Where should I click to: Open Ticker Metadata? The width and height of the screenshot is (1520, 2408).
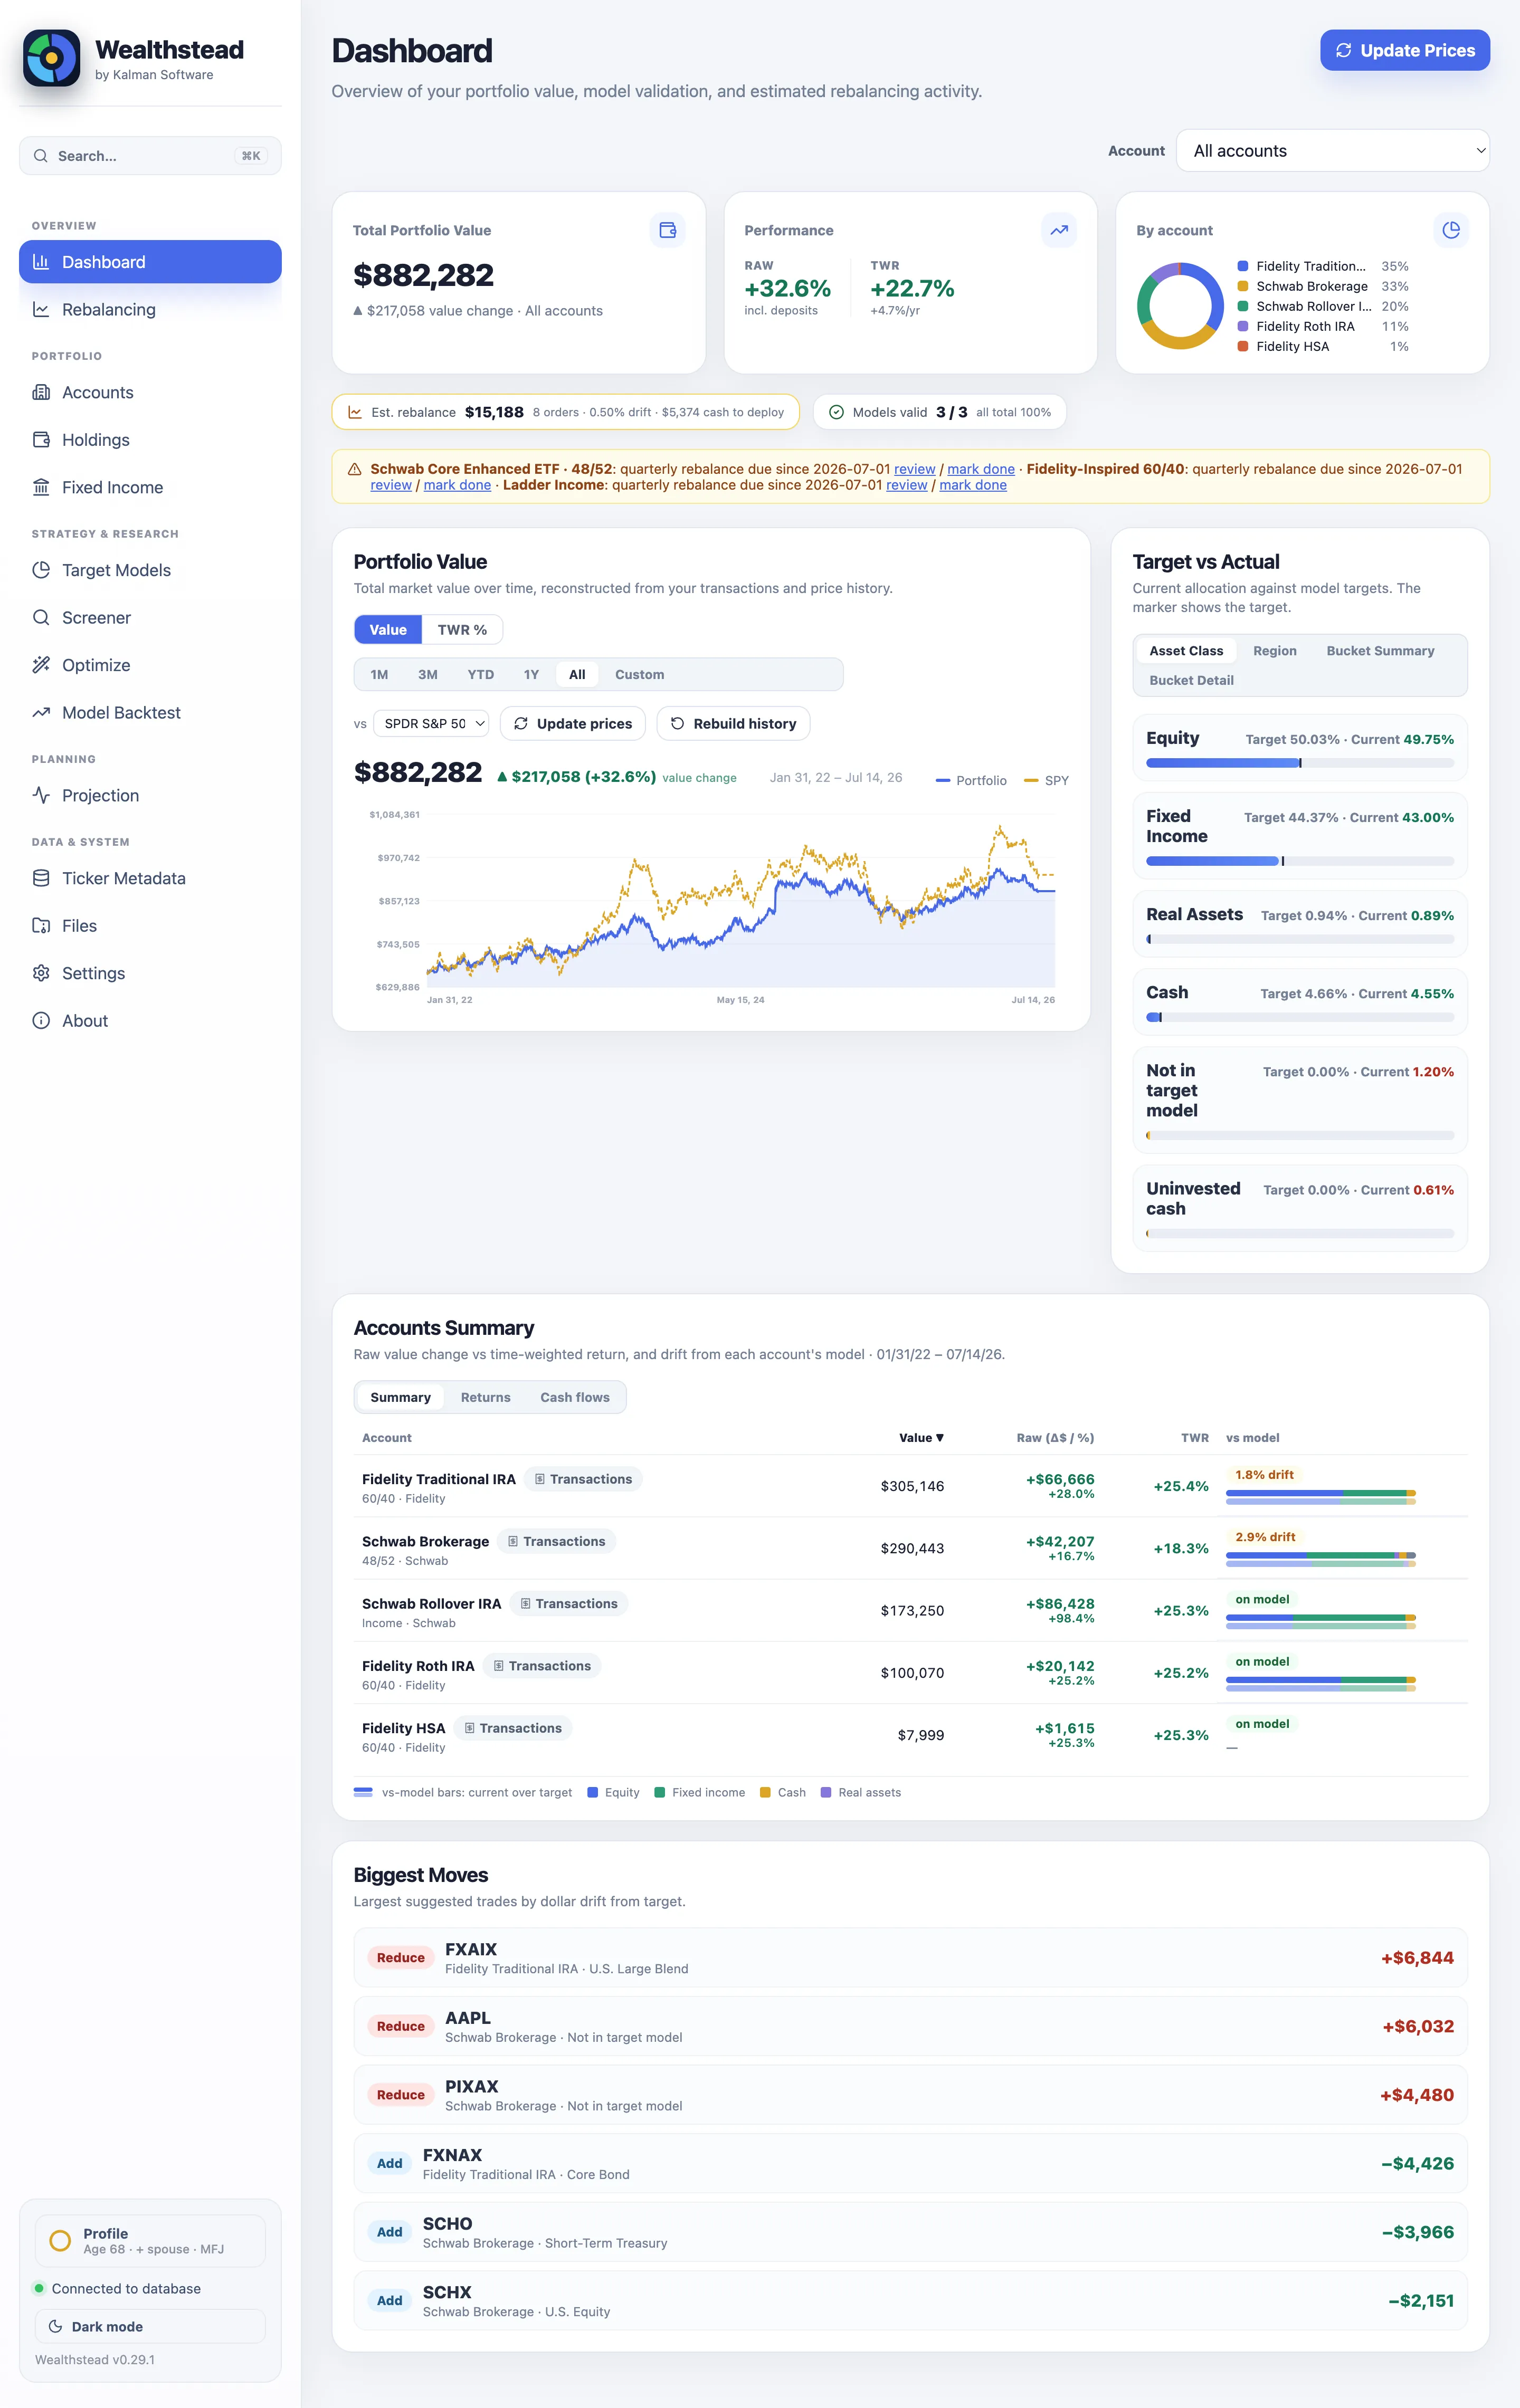pyautogui.click(x=150, y=878)
